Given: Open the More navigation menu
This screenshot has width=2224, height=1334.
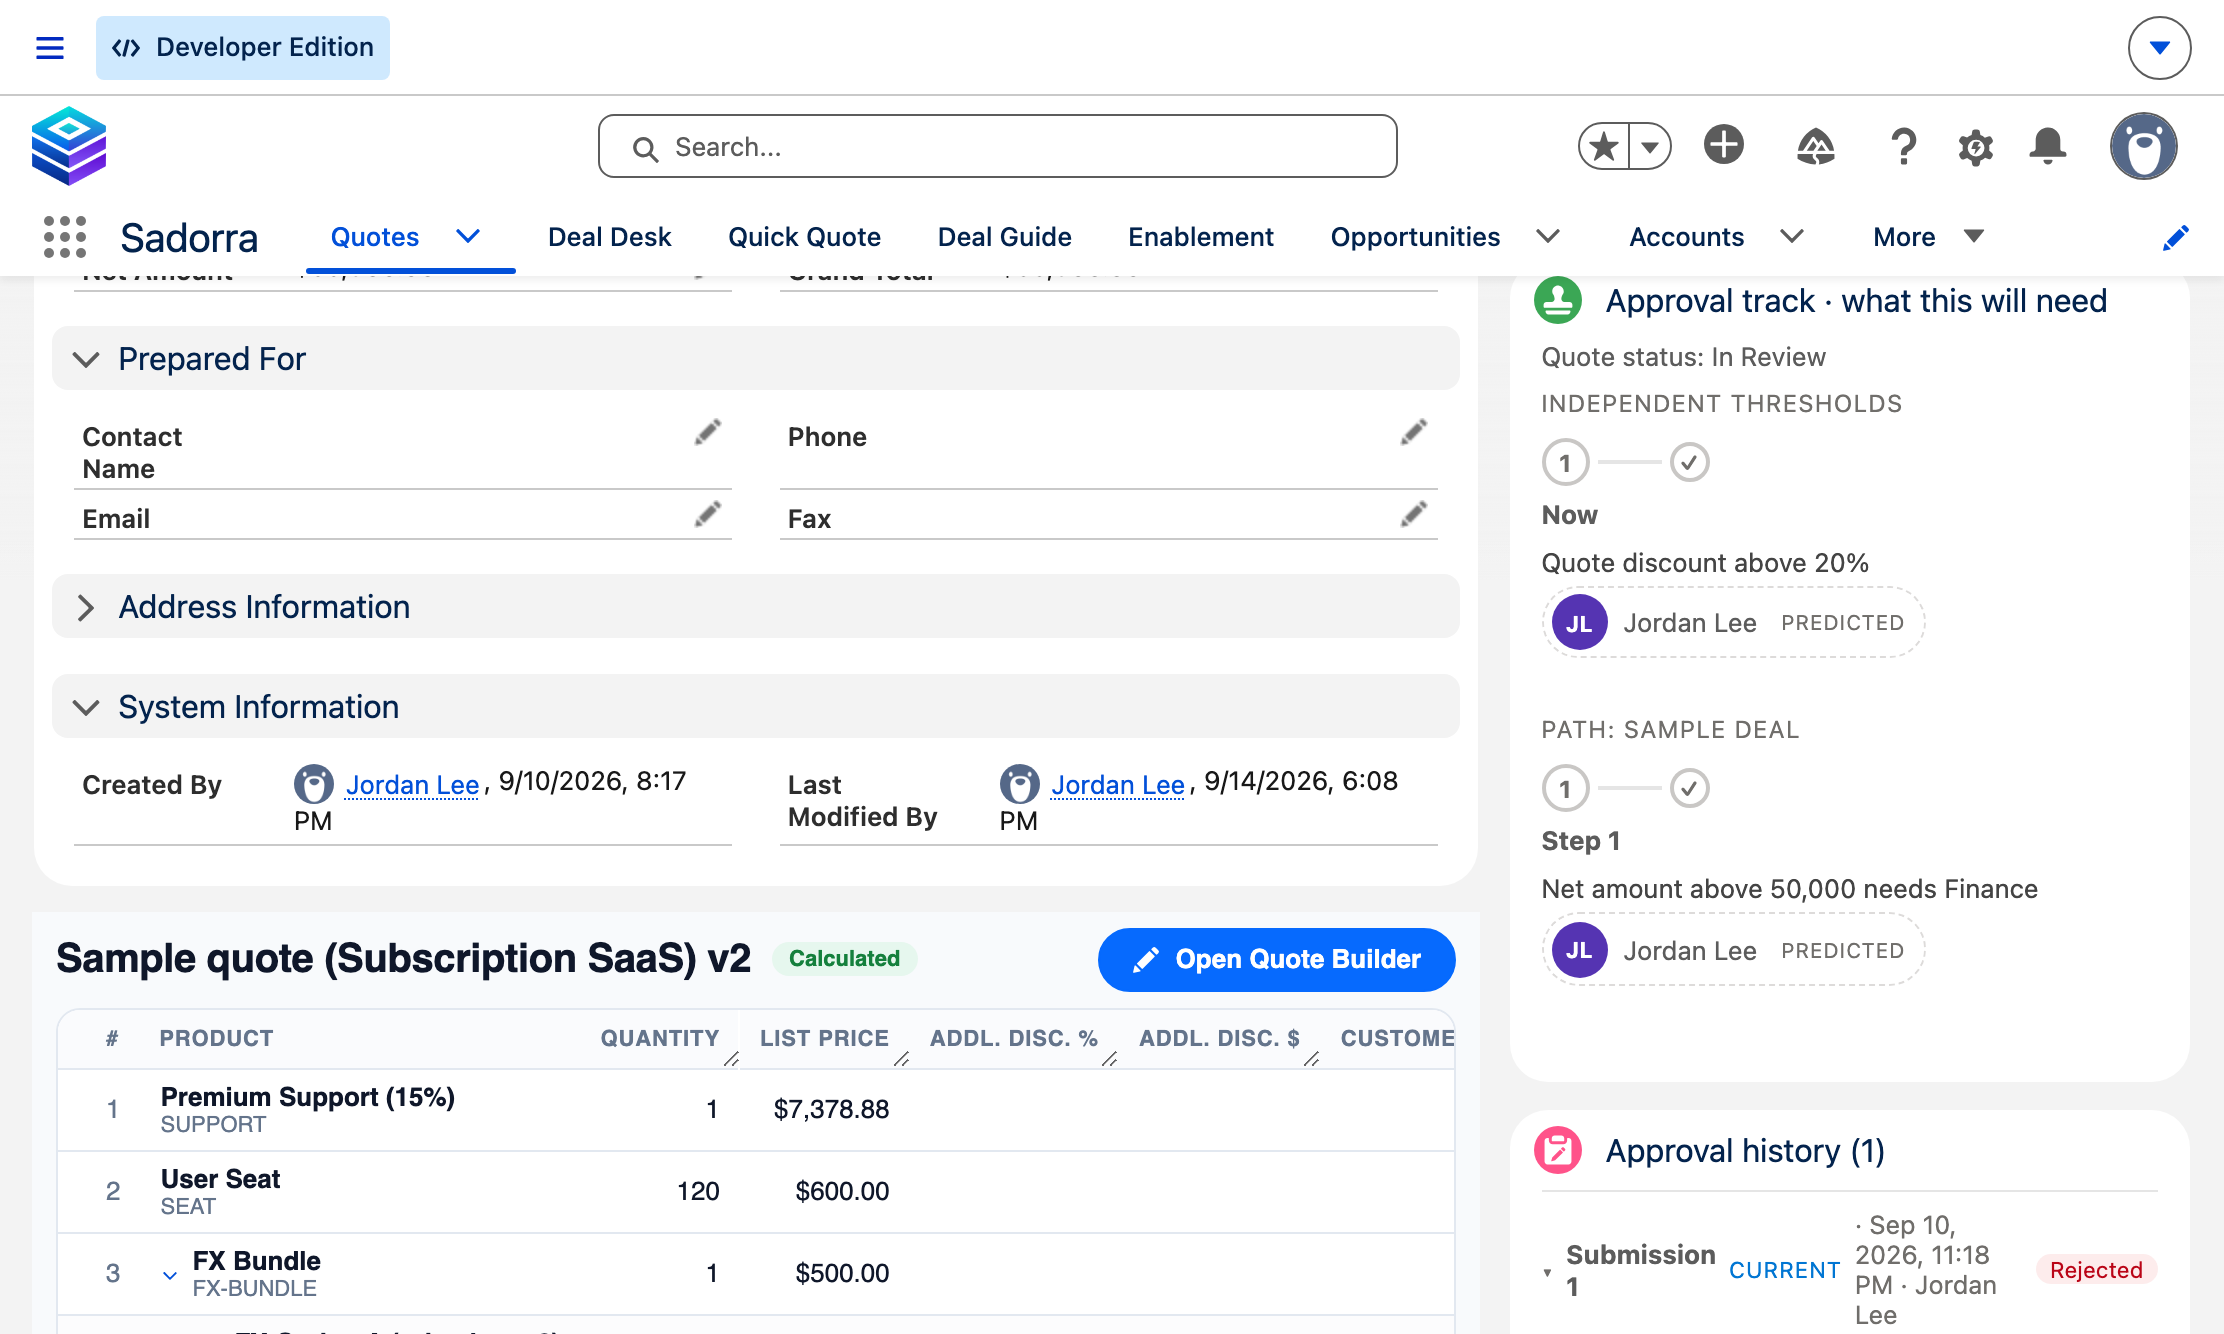Looking at the screenshot, I should [1929, 237].
